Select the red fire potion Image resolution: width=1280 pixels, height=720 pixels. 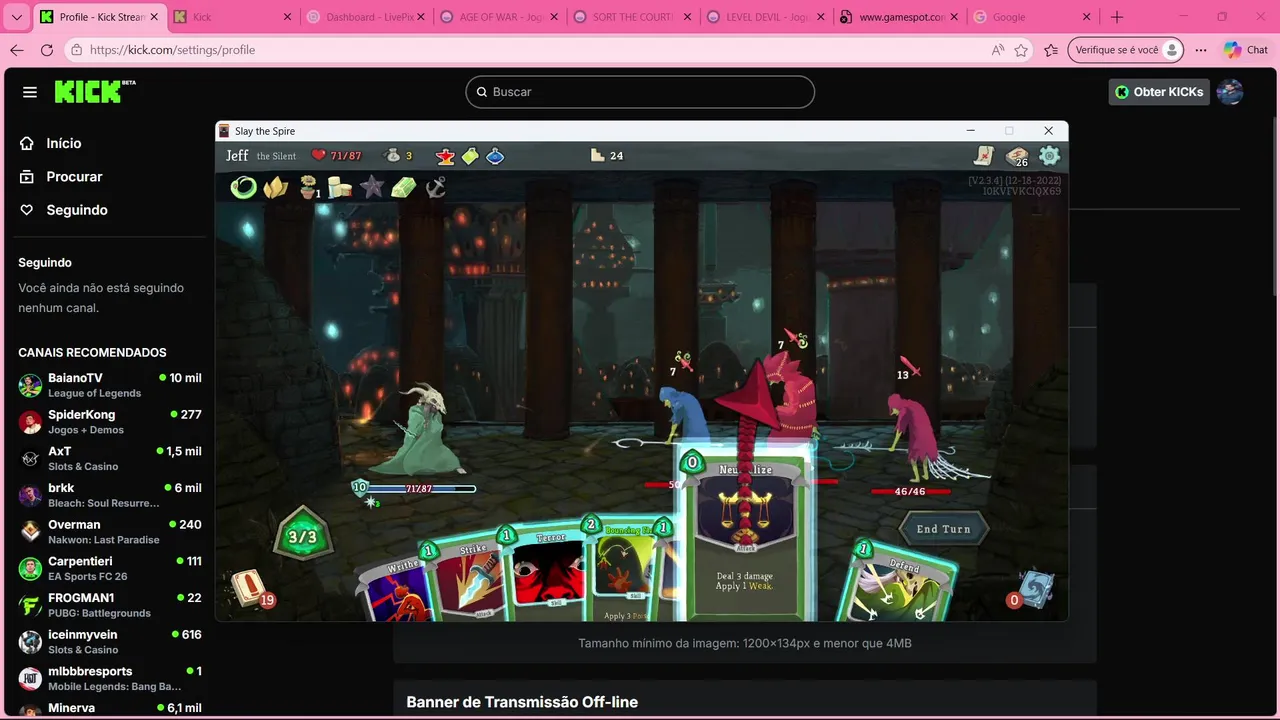click(445, 156)
